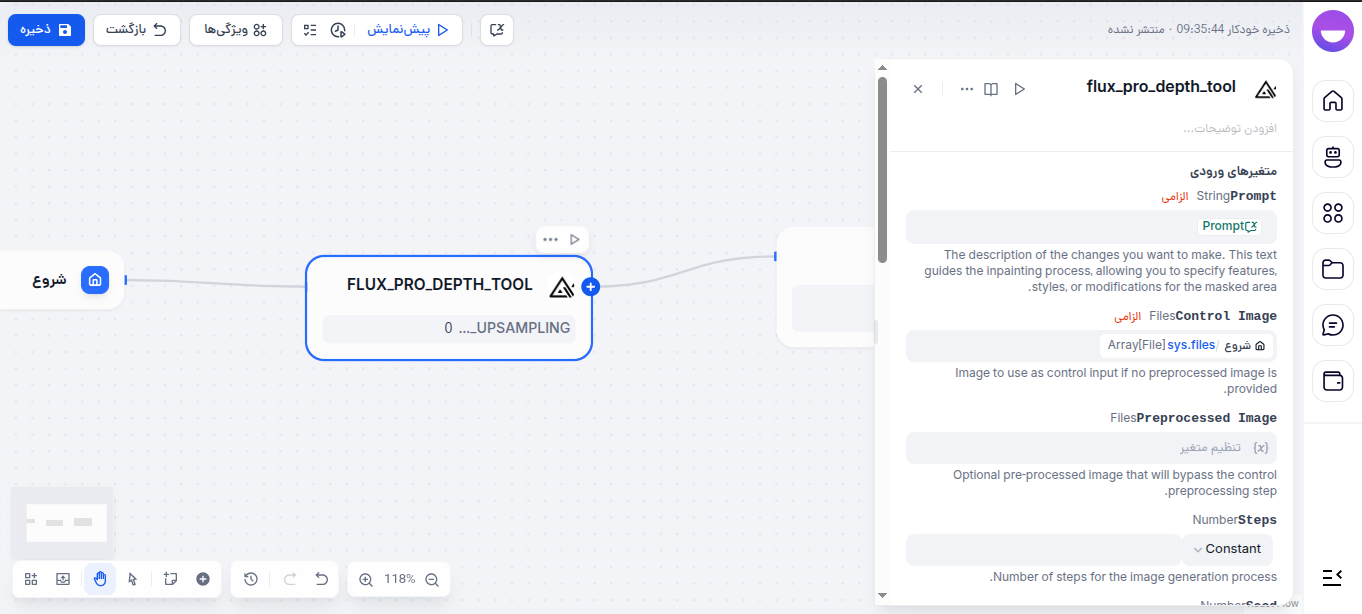
Task: Auto-organize nodes on the canvas
Action: (31, 579)
